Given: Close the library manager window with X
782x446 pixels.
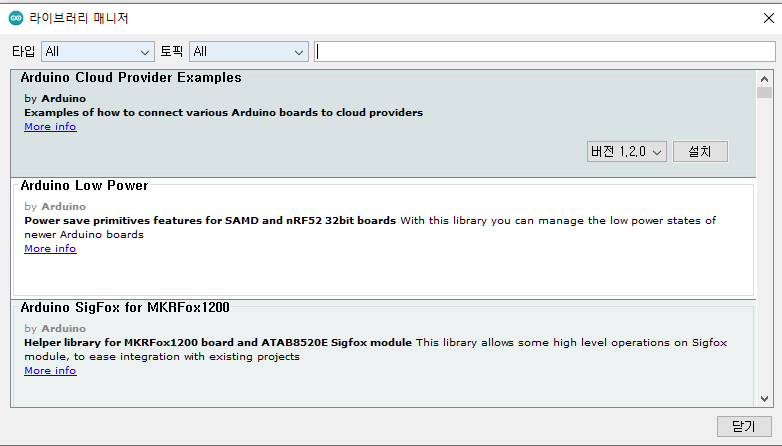Looking at the screenshot, I should coord(769,18).
